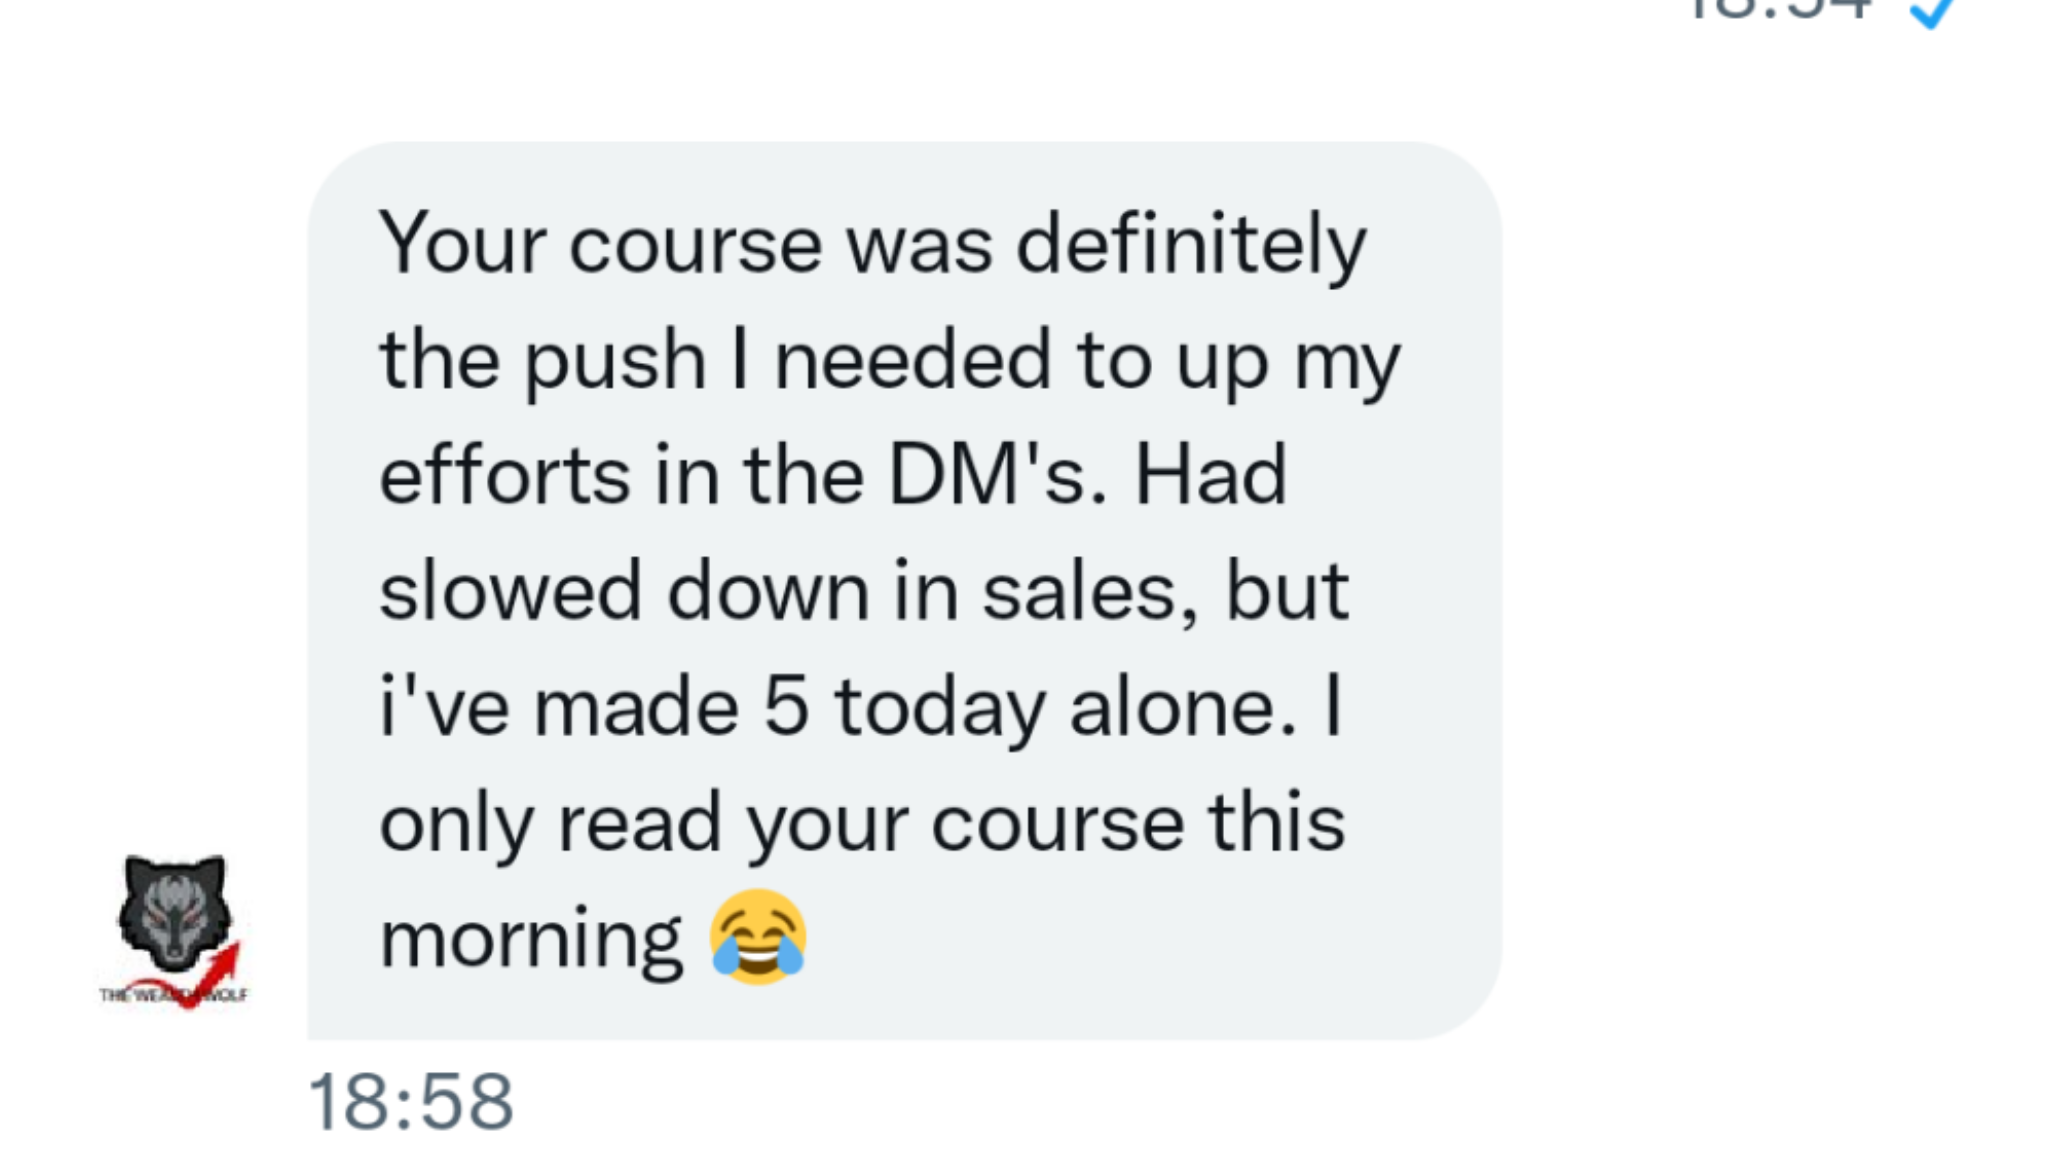Click the number "5" in the message
The width and height of the screenshot is (2048, 1163).
tap(786, 707)
